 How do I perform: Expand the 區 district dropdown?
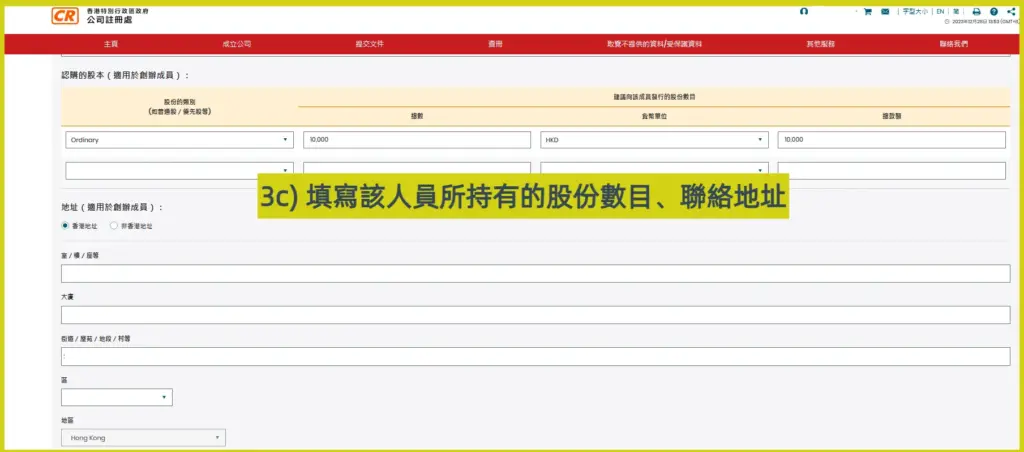116,398
